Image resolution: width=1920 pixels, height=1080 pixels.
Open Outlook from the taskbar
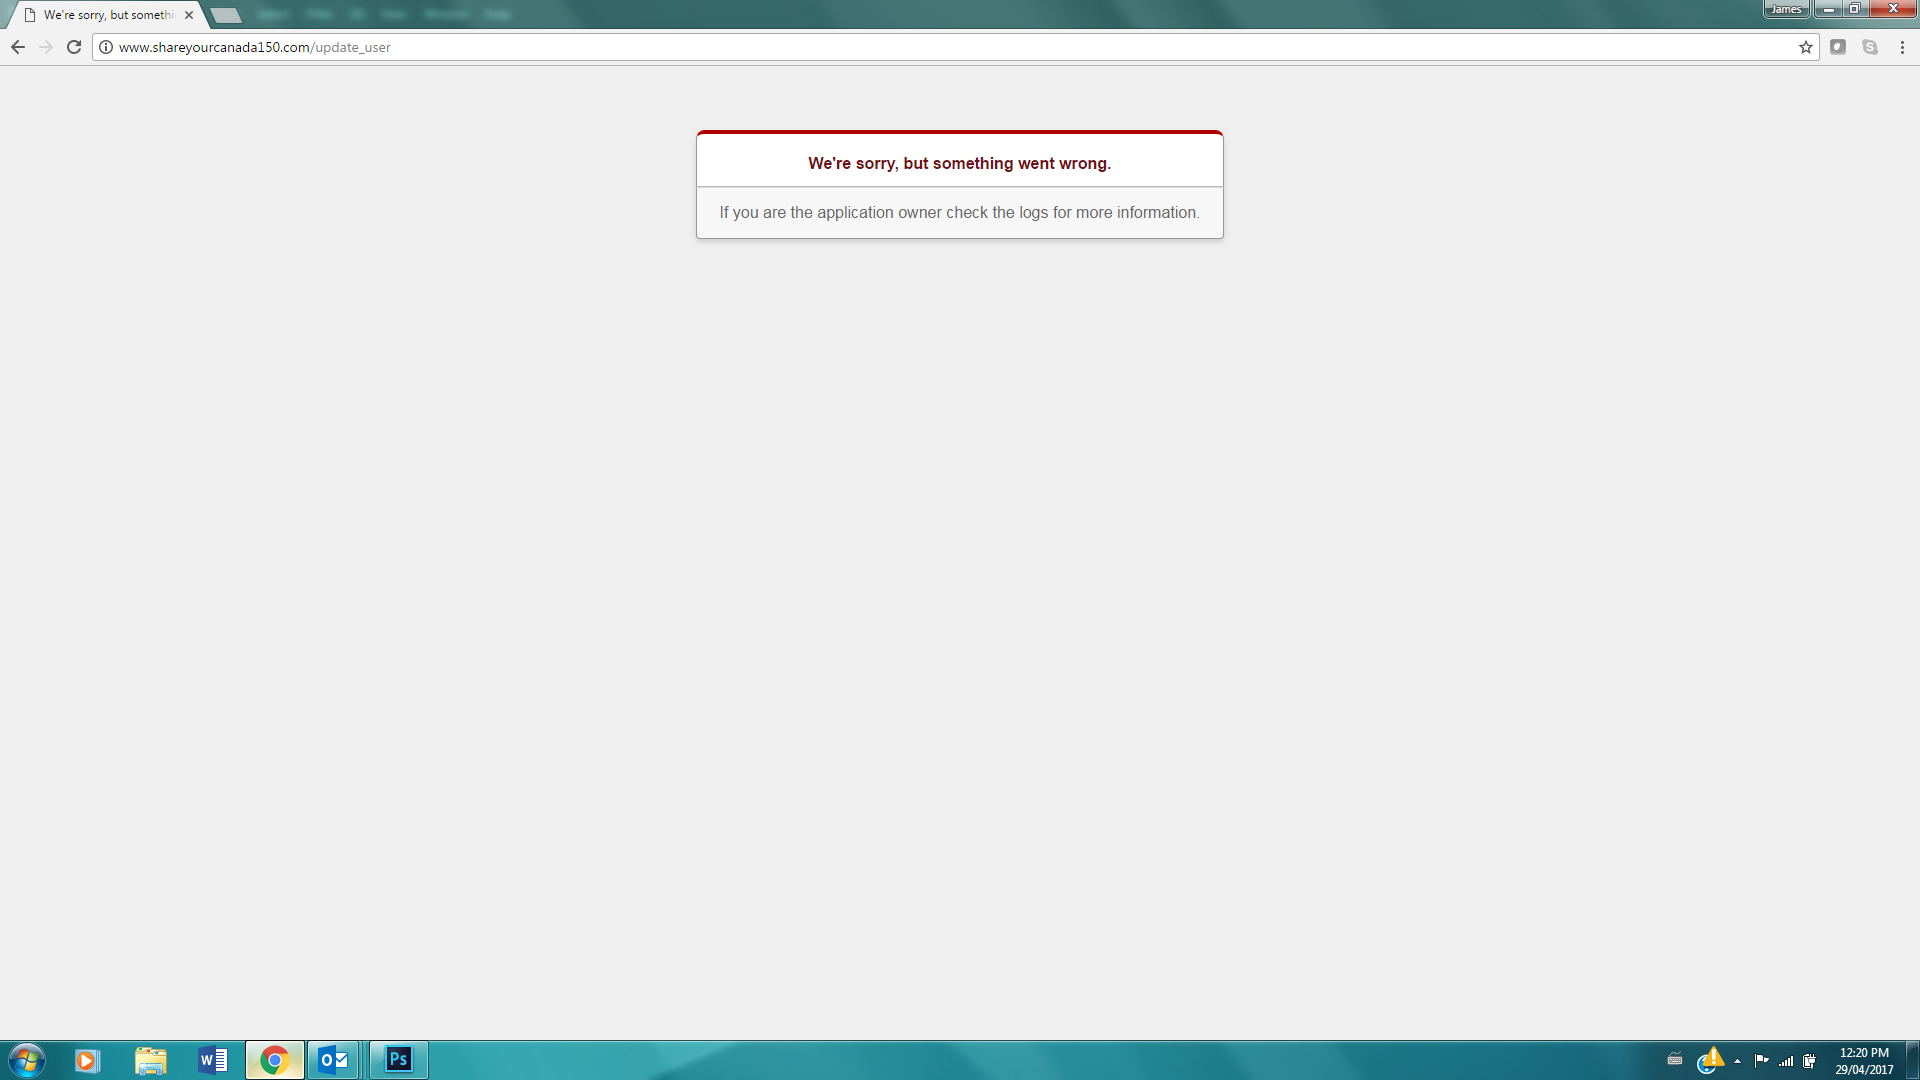(x=333, y=1059)
